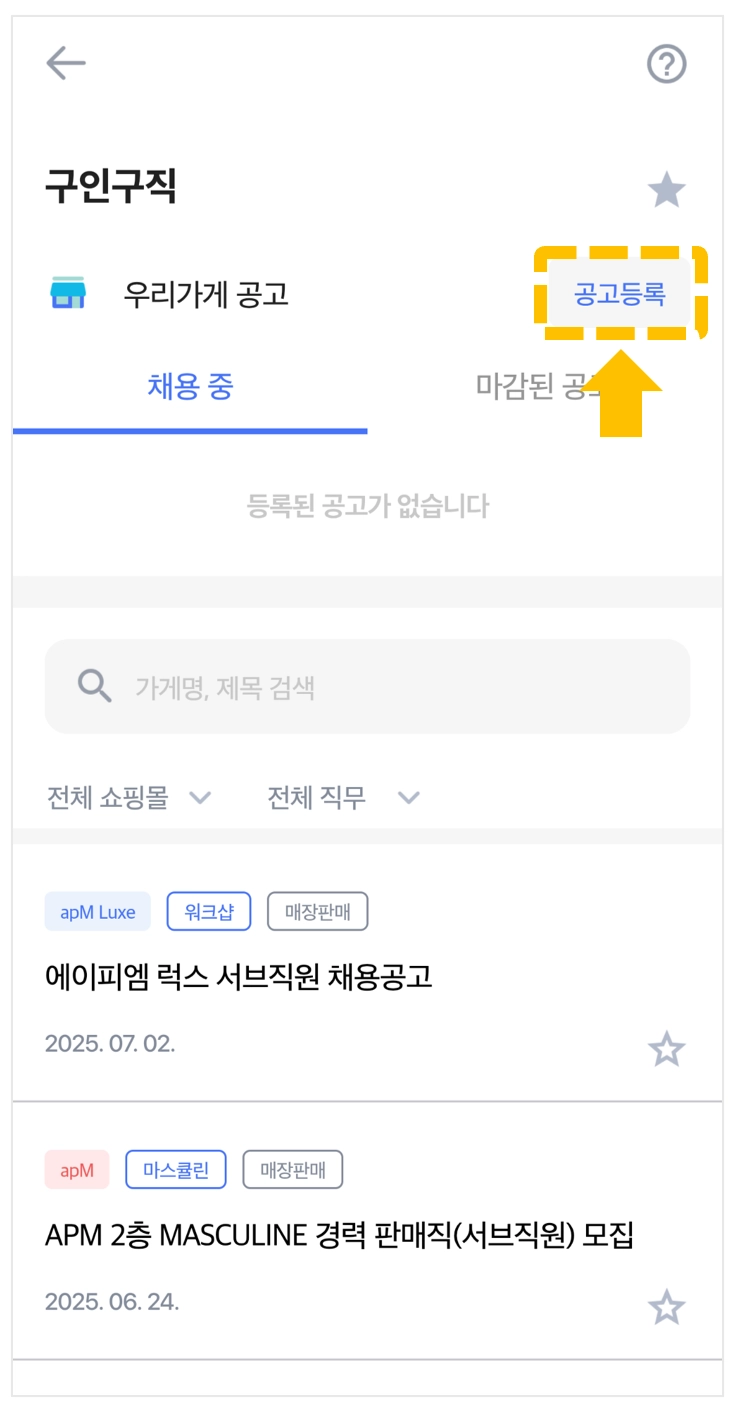Click the 워크샵 store tag

tap(209, 912)
